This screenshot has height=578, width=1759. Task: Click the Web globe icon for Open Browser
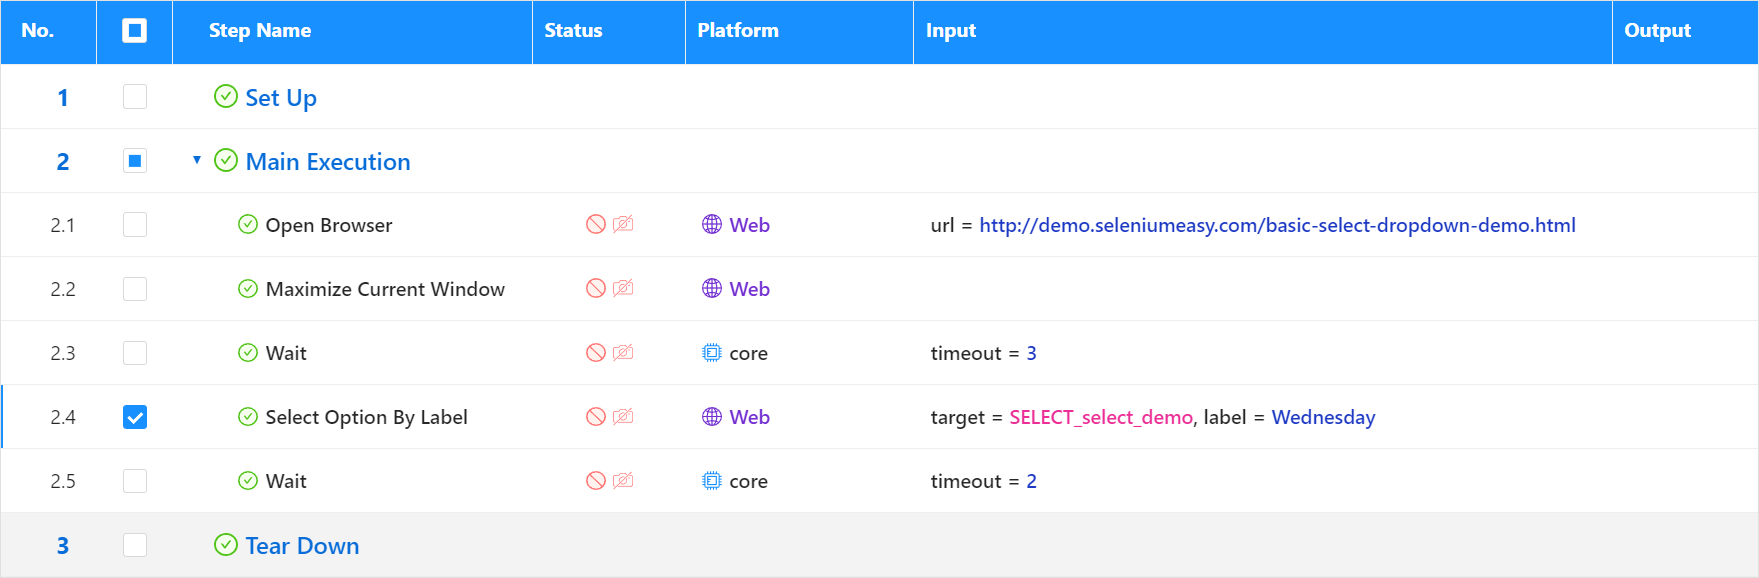point(712,224)
